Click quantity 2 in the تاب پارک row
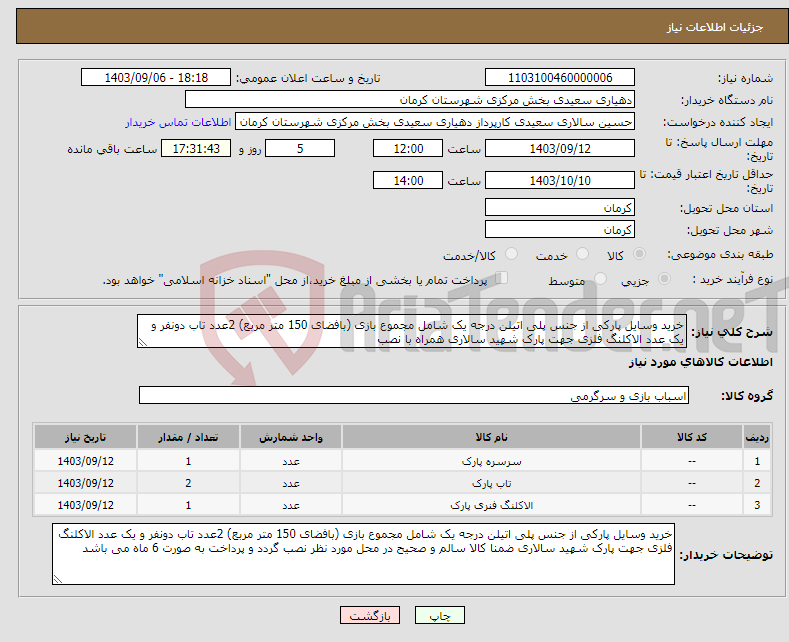The image size is (789, 642). [x=188, y=483]
